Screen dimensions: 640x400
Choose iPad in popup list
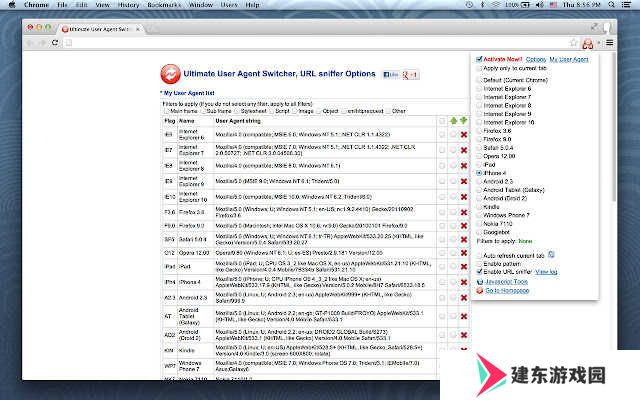[x=479, y=164]
